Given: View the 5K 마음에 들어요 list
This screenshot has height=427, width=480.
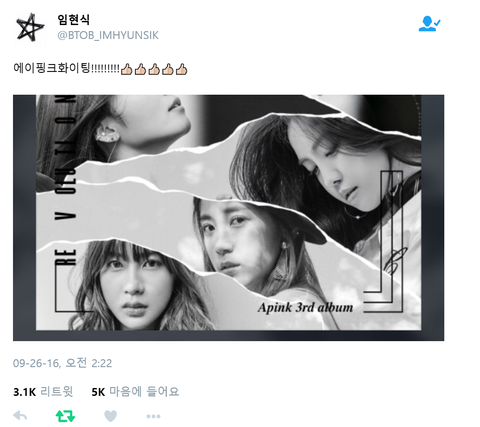Looking at the screenshot, I should pyautogui.click(x=135, y=392).
